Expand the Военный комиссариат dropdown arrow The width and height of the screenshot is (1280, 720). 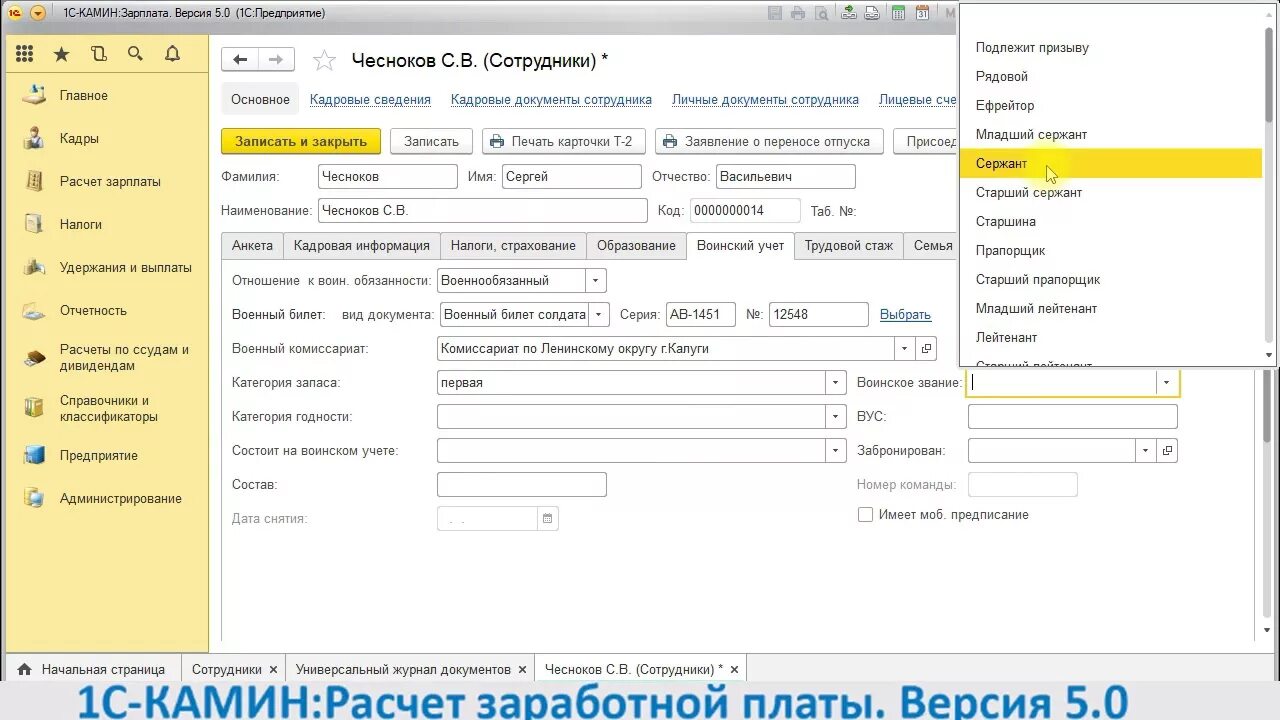pos(904,349)
